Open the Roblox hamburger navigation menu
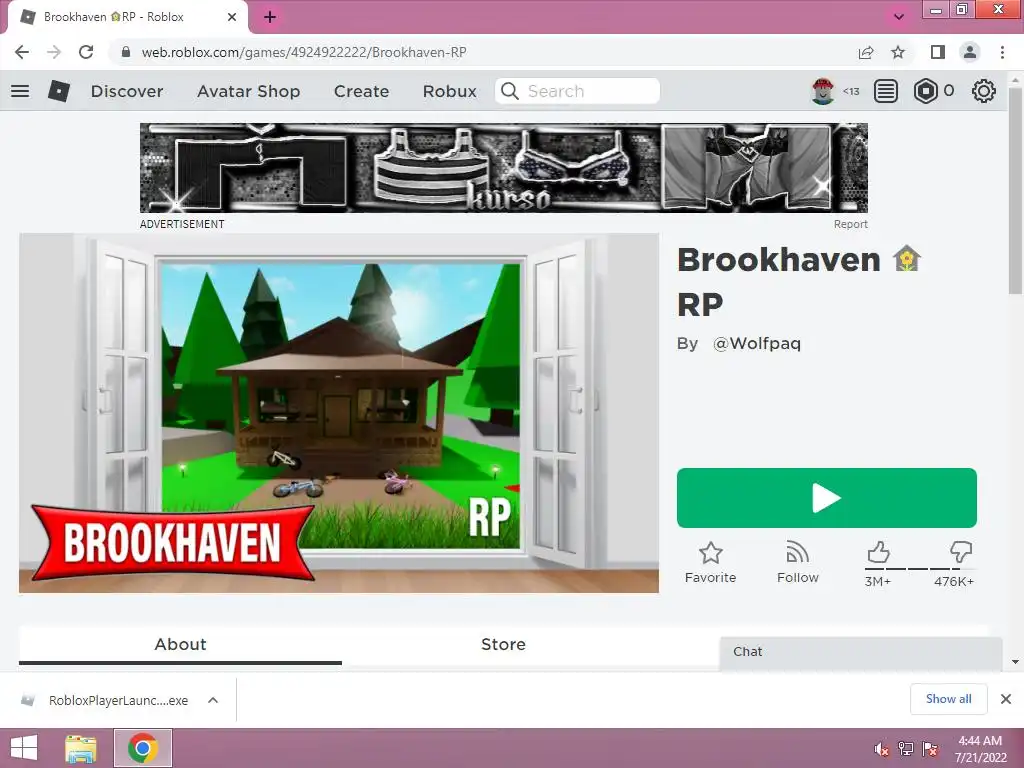 coord(20,91)
